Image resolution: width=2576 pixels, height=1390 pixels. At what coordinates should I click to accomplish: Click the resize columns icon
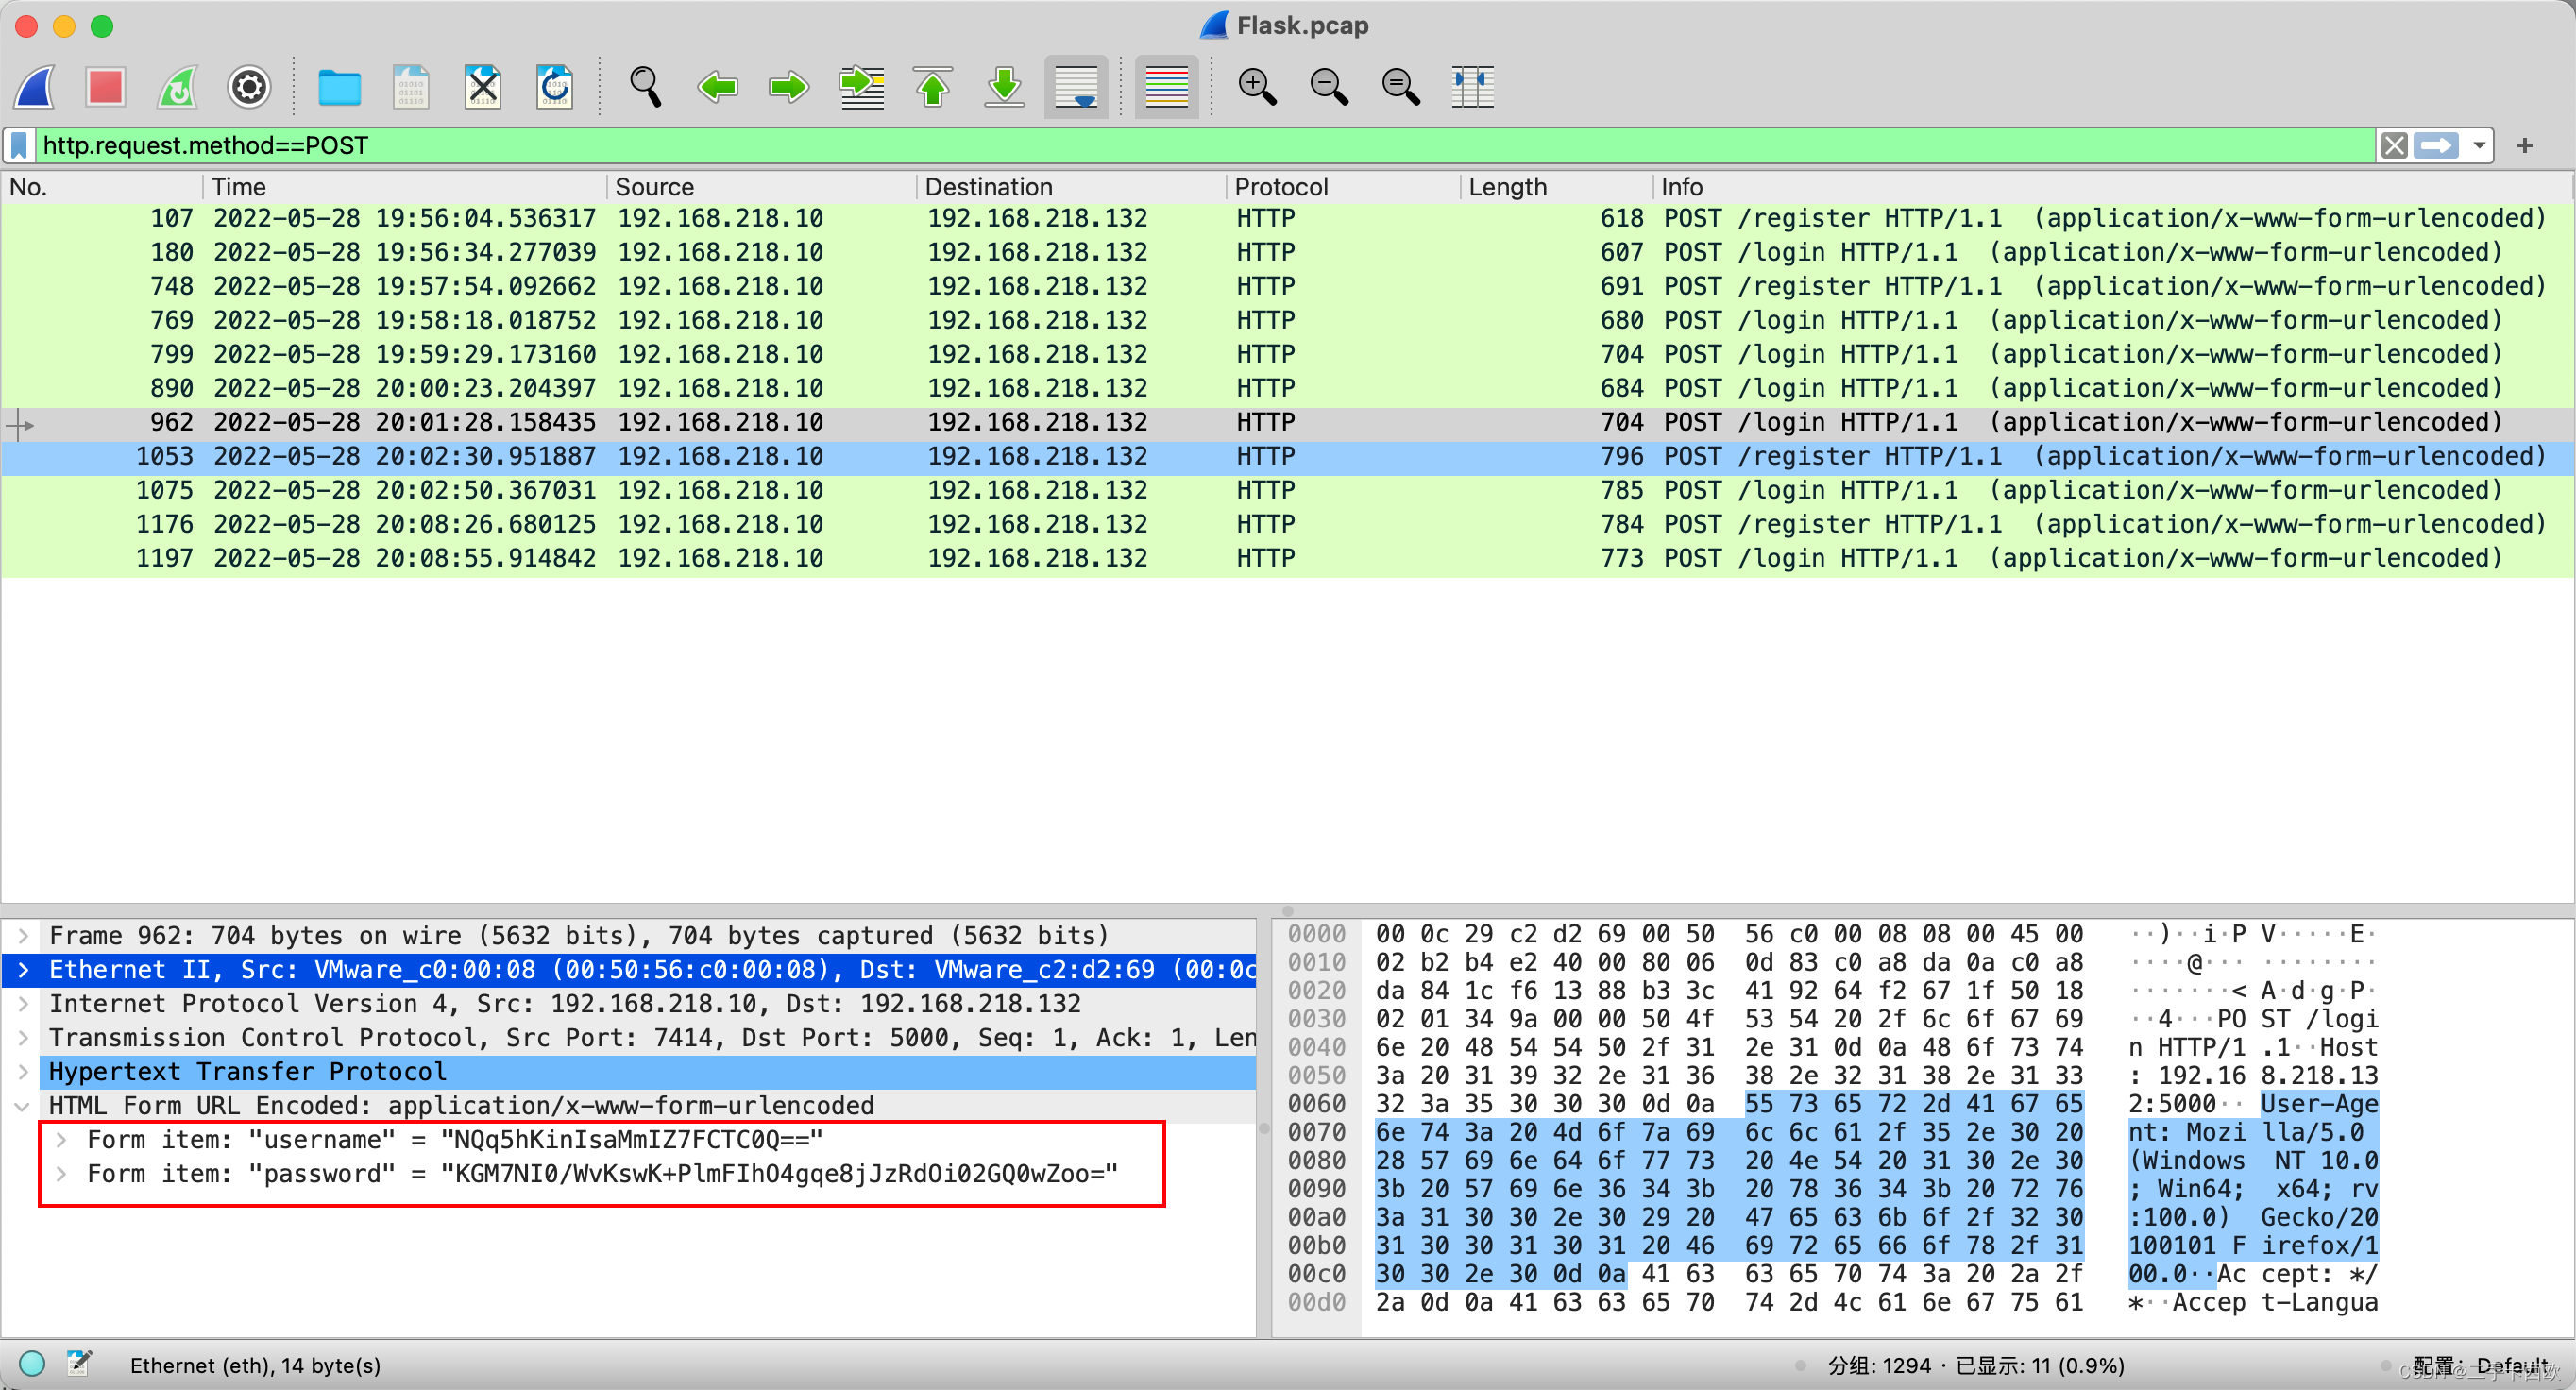[1472, 87]
